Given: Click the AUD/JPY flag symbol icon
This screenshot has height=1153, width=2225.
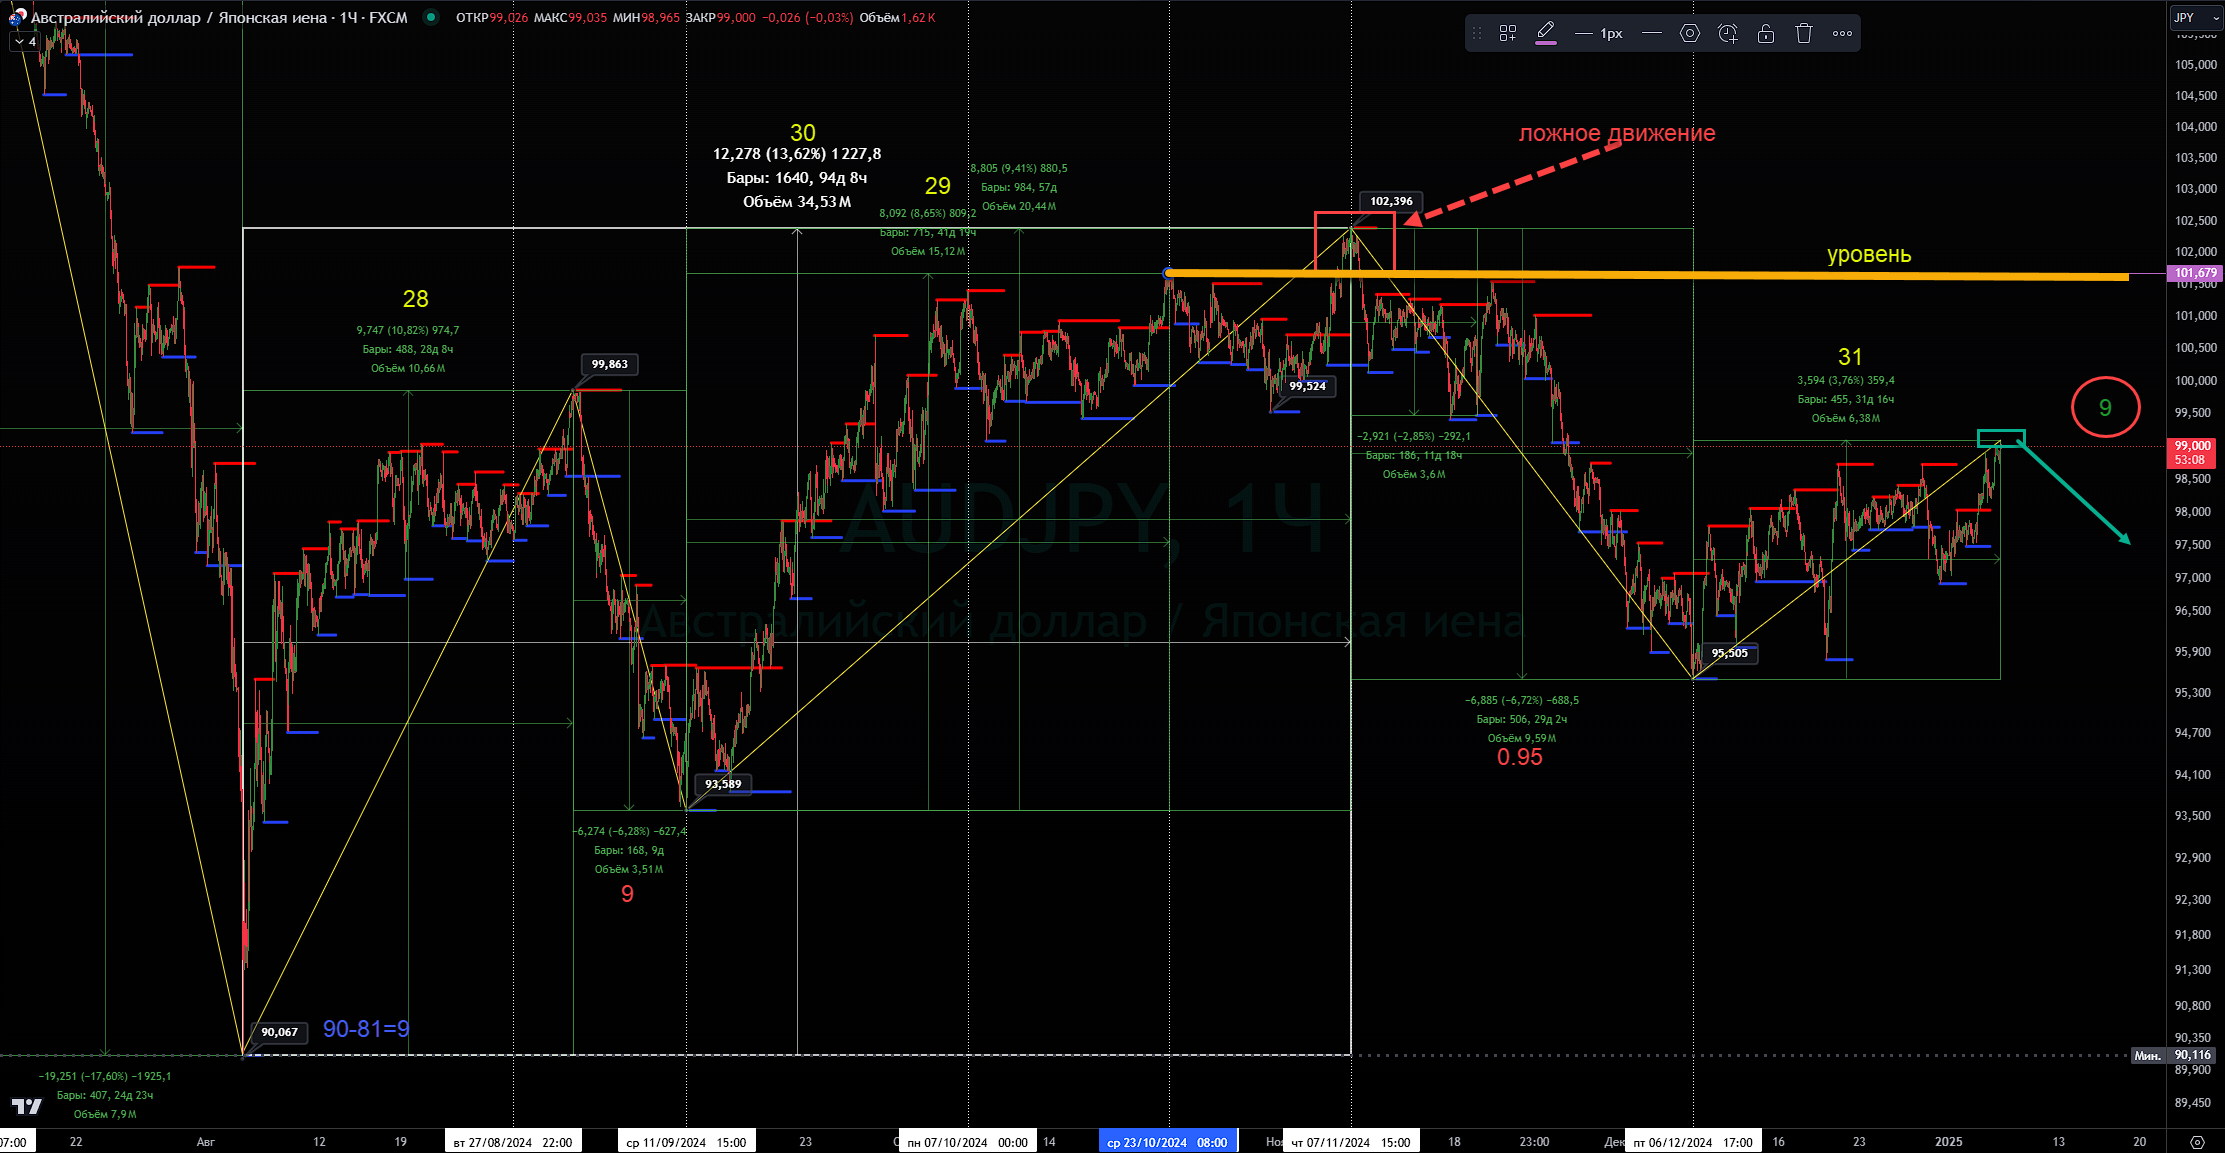Looking at the screenshot, I should click(x=17, y=17).
